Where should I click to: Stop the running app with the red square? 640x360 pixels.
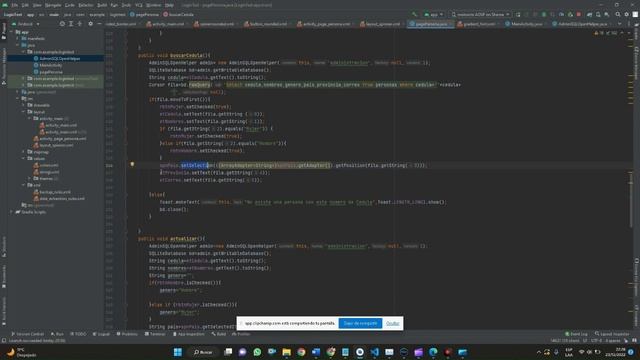tap(579, 14)
